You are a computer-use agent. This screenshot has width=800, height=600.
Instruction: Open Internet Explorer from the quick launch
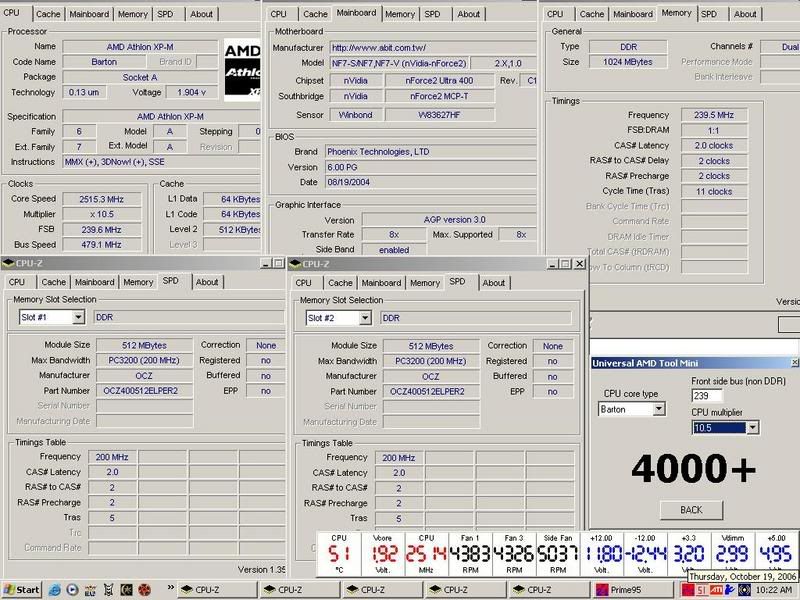point(54,590)
